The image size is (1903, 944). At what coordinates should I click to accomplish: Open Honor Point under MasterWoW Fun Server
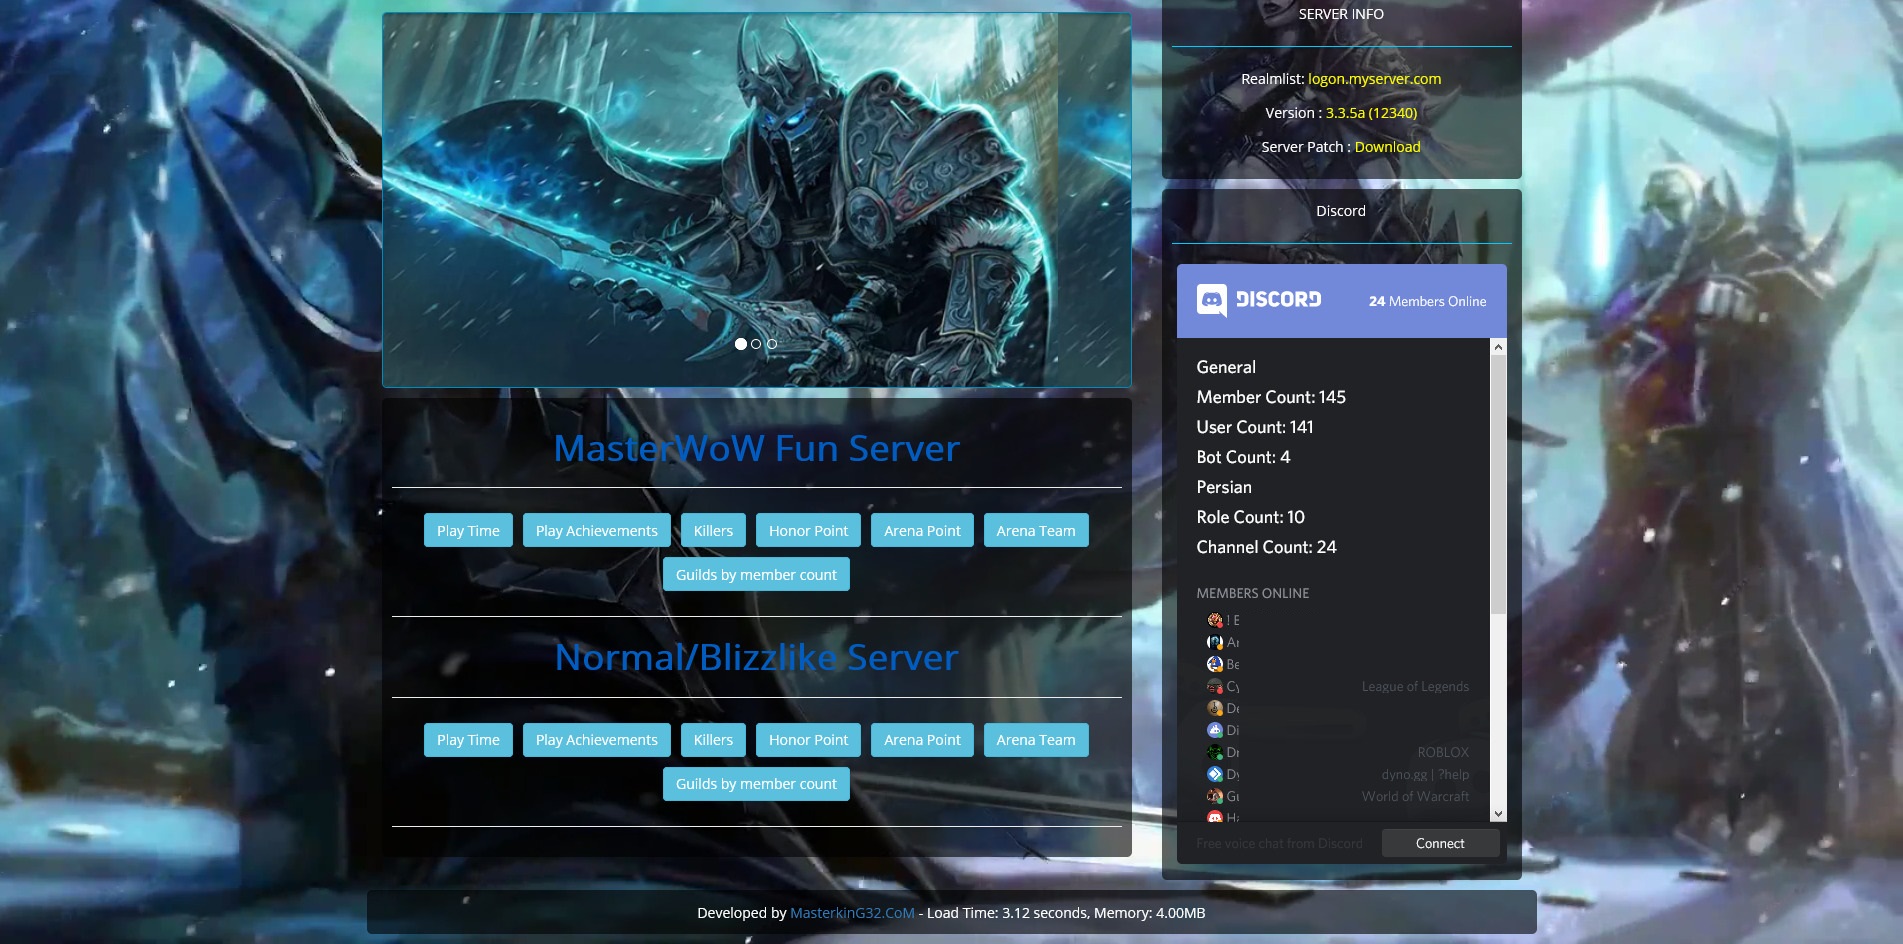pos(808,530)
